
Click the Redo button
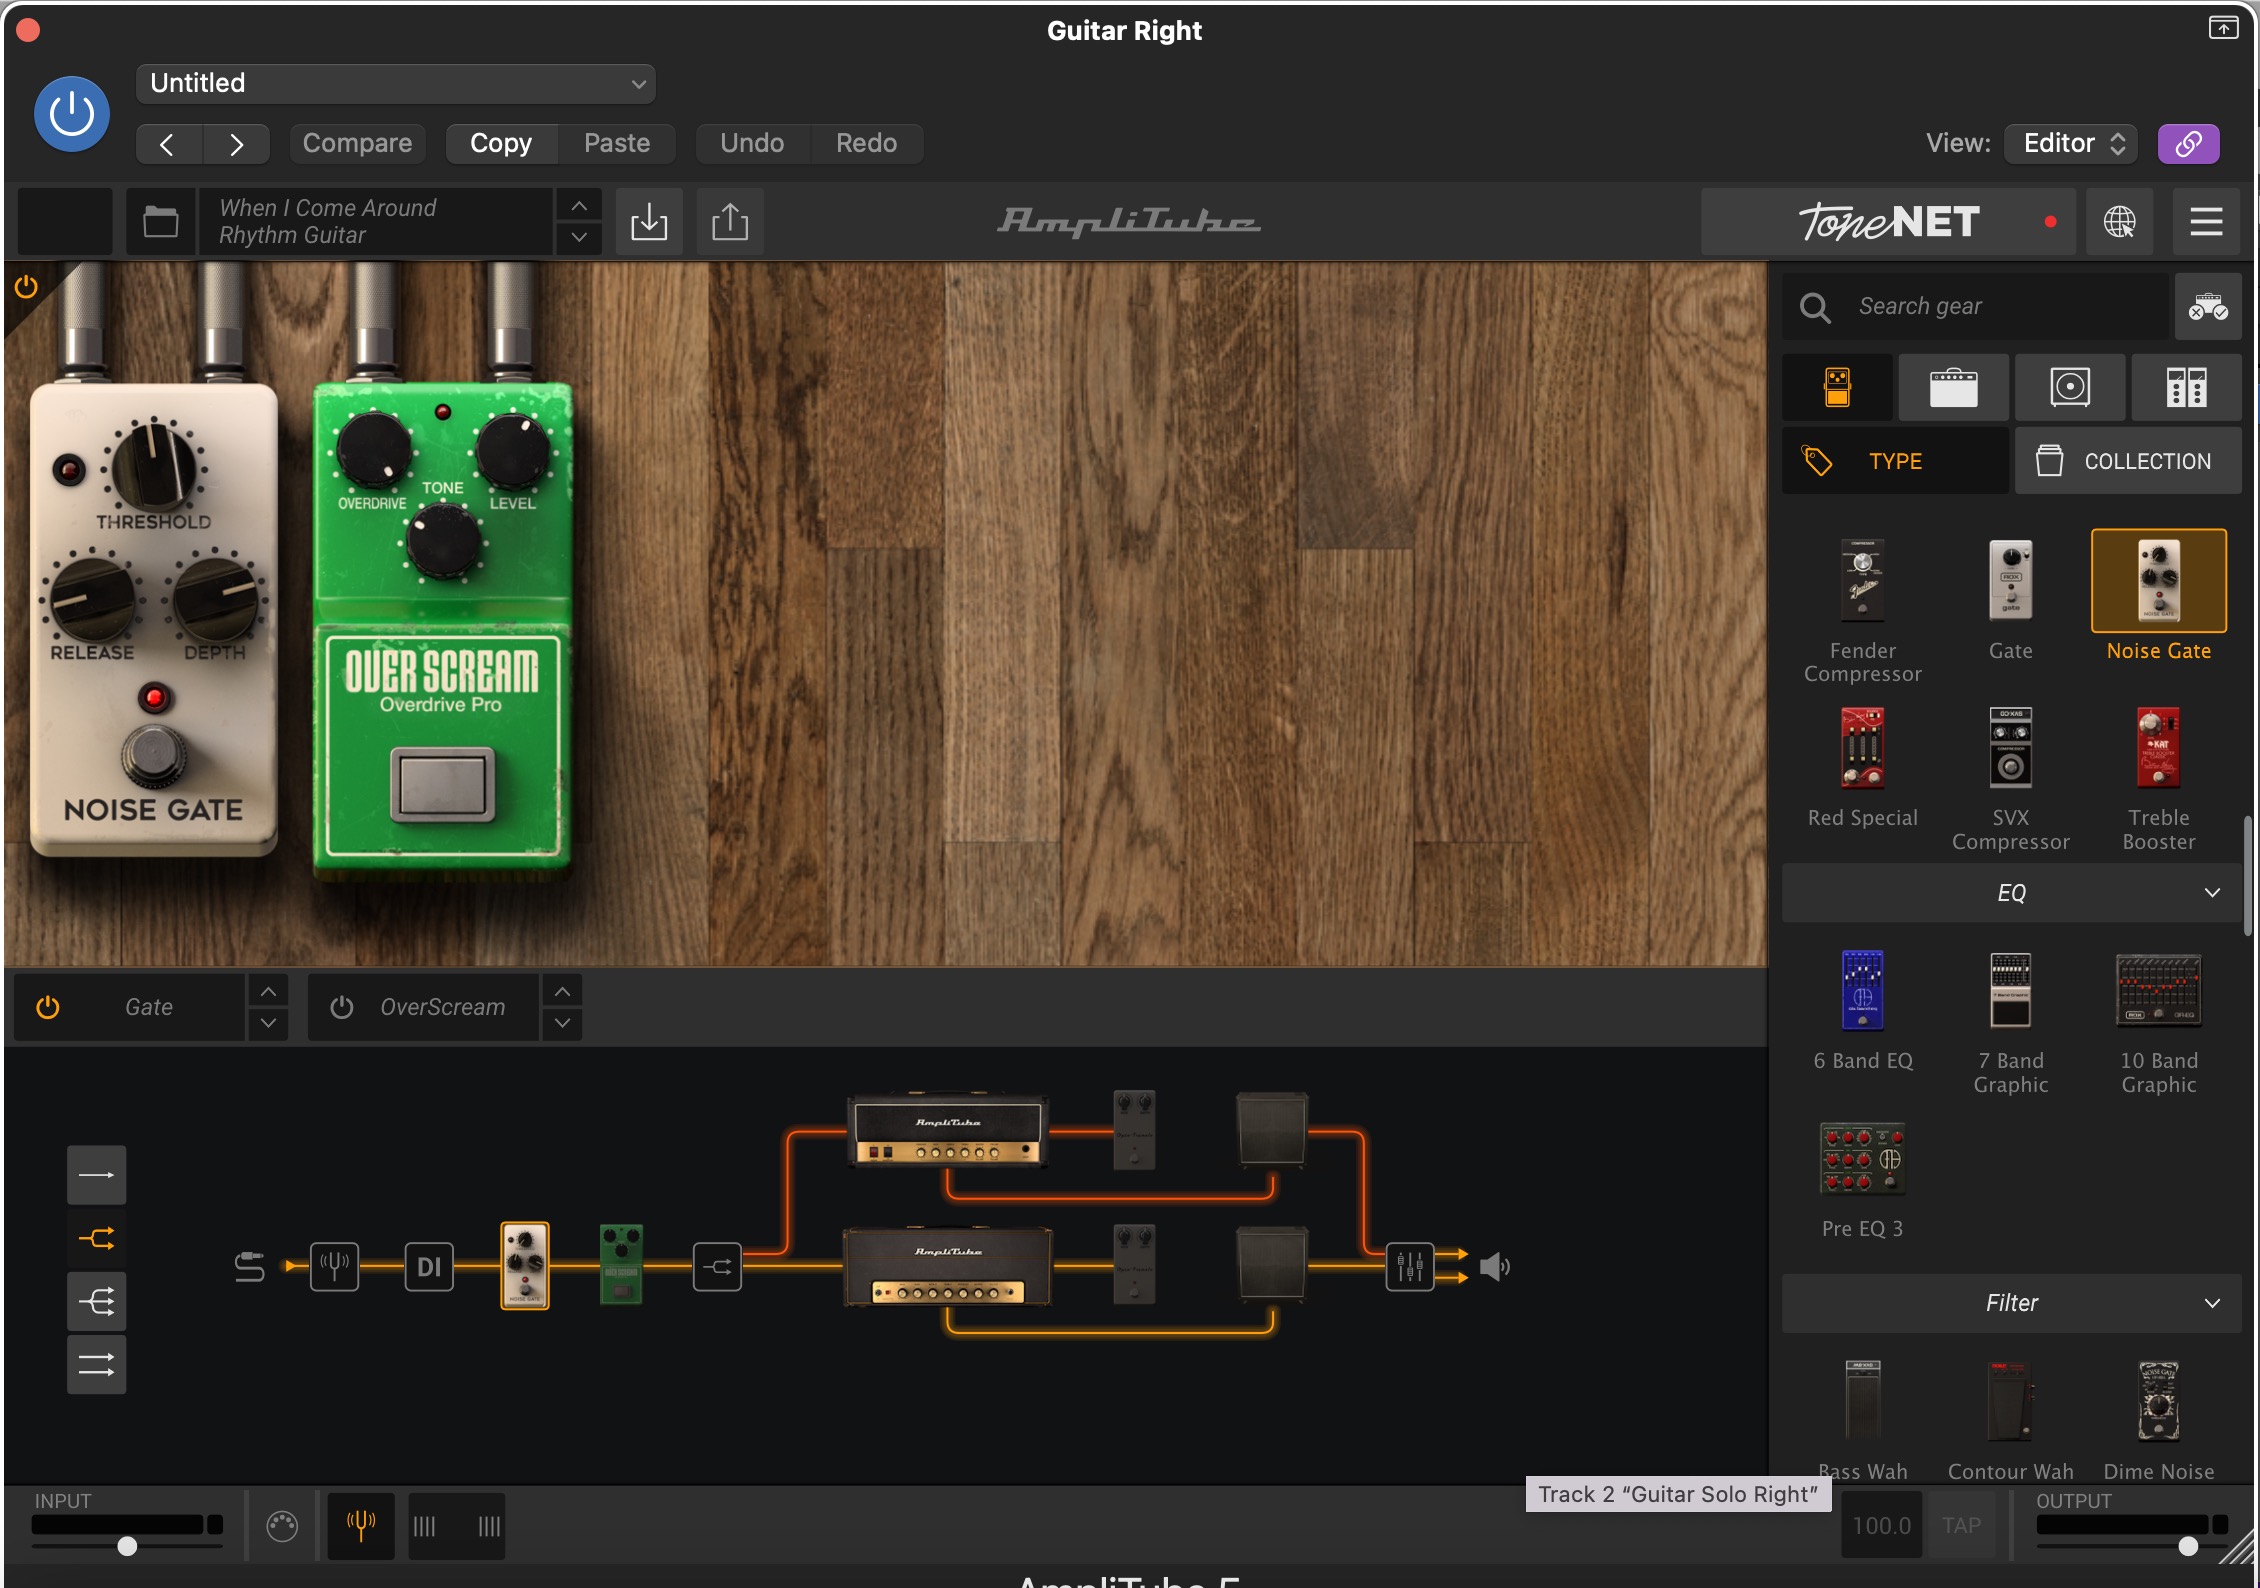866,144
